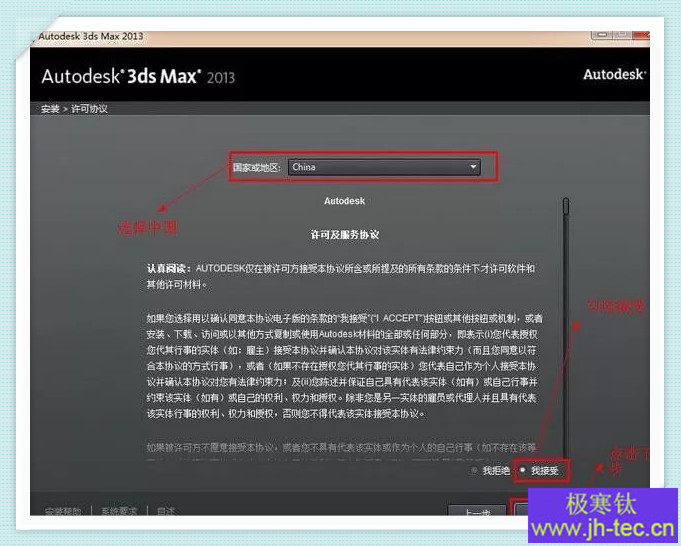Open the 安装帮助 link at bottom
Image resolution: width=681 pixels, height=546 pixels.
click(63, 511)
